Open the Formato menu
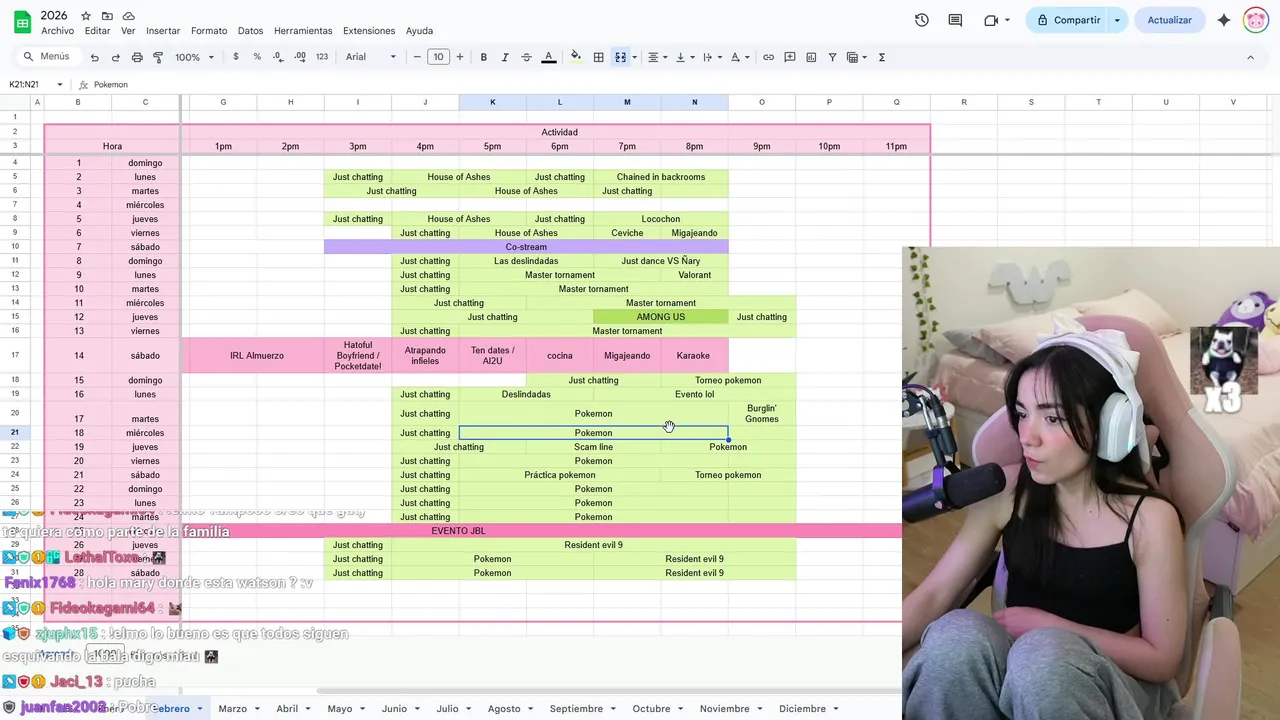The width and height of the screenshot is (1280, 720). tap(209, 31)
